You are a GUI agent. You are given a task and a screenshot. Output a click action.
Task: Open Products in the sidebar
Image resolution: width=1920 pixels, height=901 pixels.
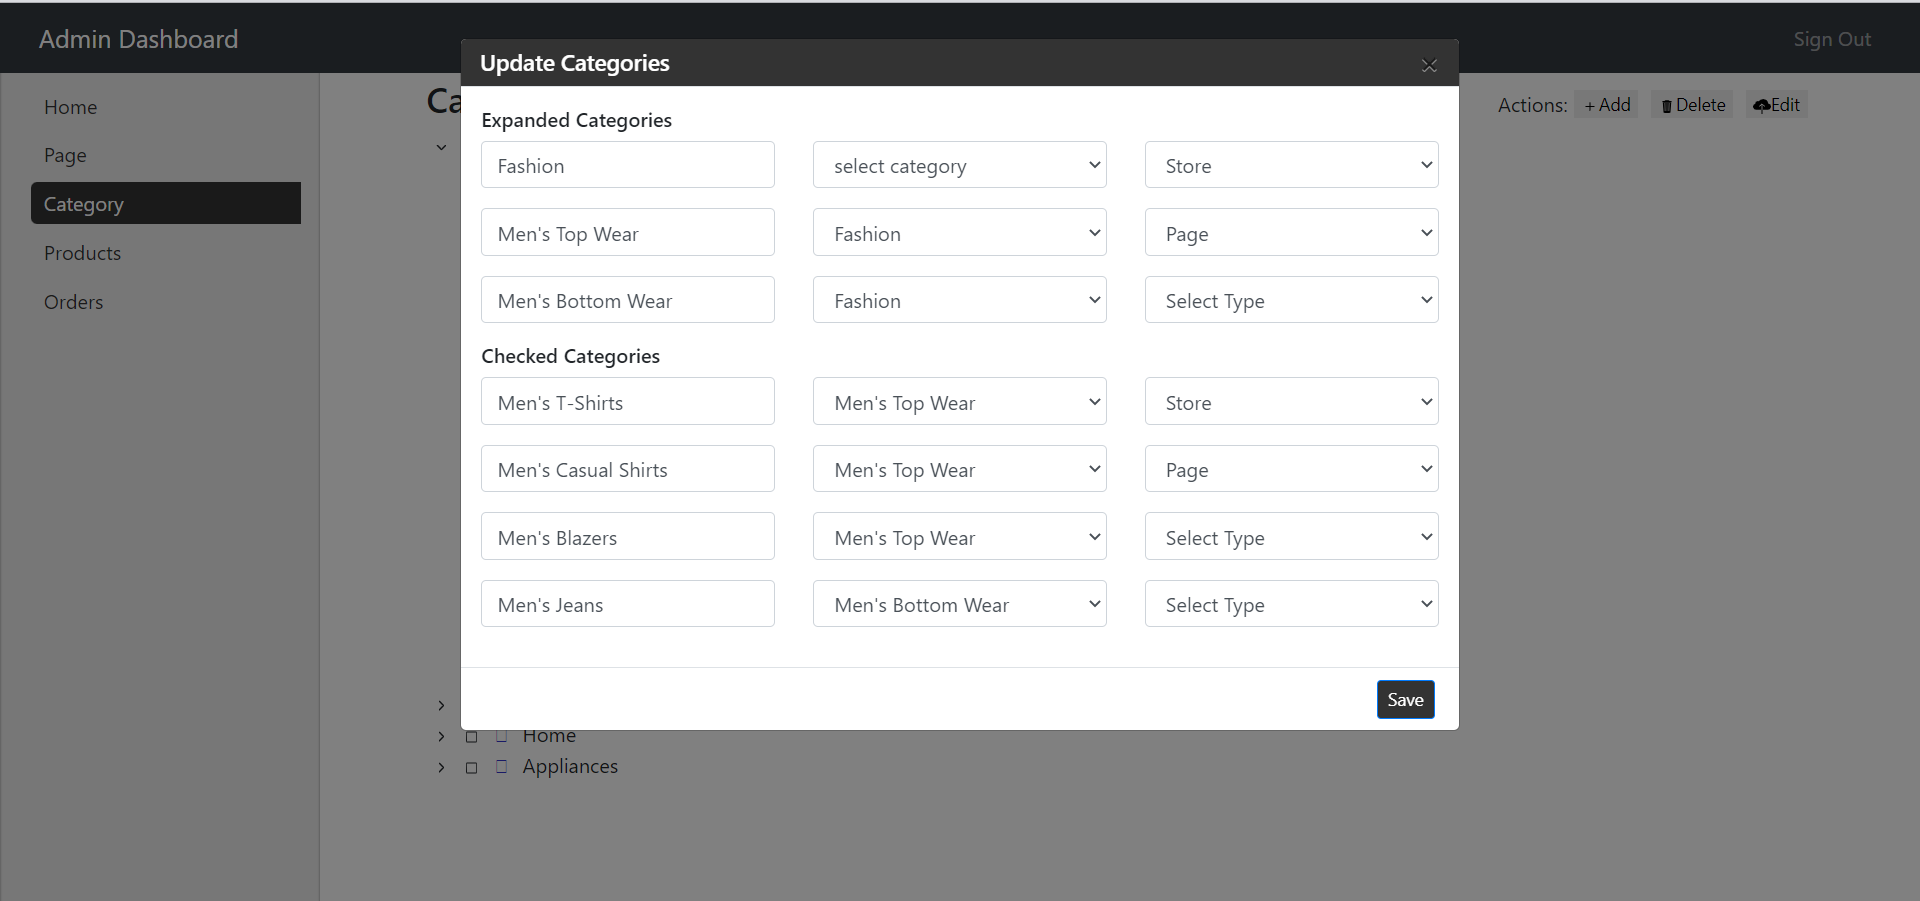coord(82,253)
